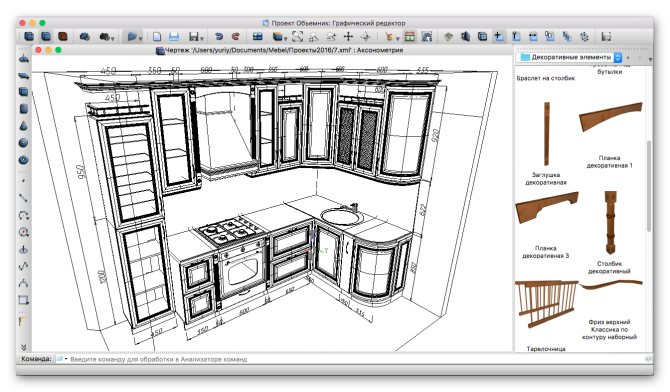Expand the save floppy-disk dropdown arrow
The width and height of the screenshot is (670, 392).
(x=202, y=38)
